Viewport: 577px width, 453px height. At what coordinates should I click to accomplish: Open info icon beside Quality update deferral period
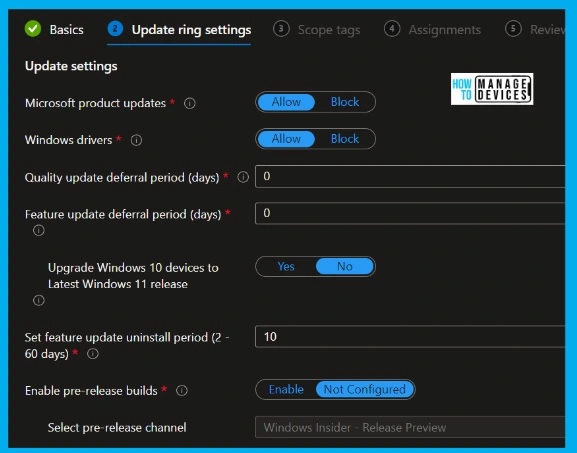(x=243, y=177)
